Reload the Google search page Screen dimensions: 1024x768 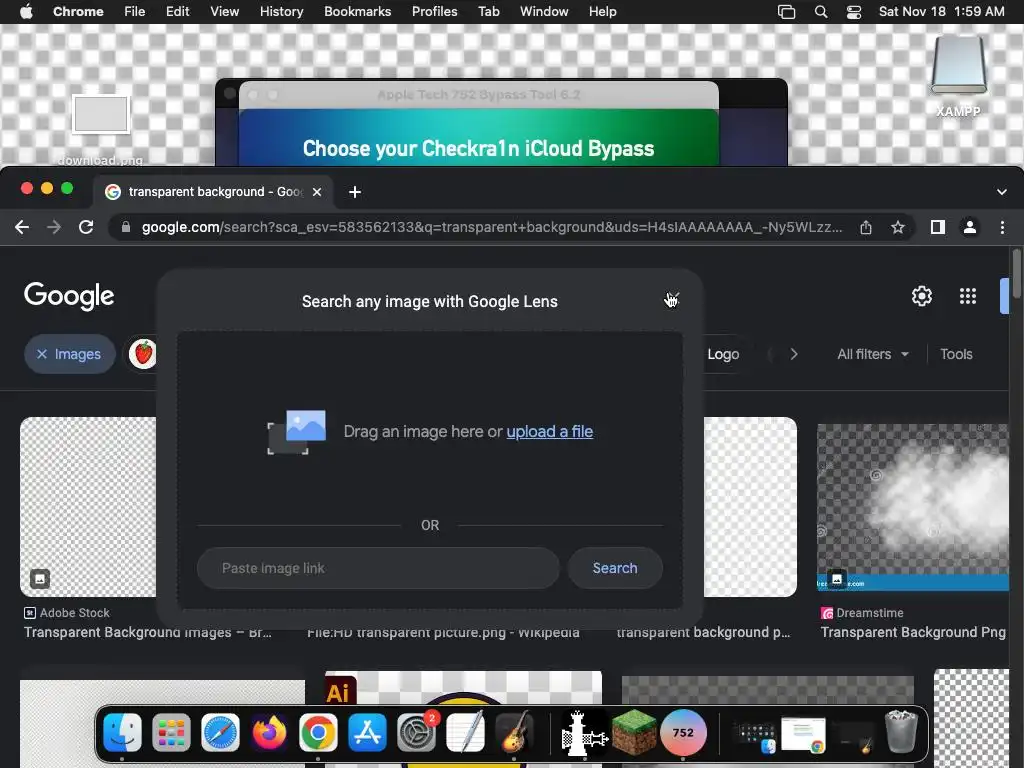point(86,227)
